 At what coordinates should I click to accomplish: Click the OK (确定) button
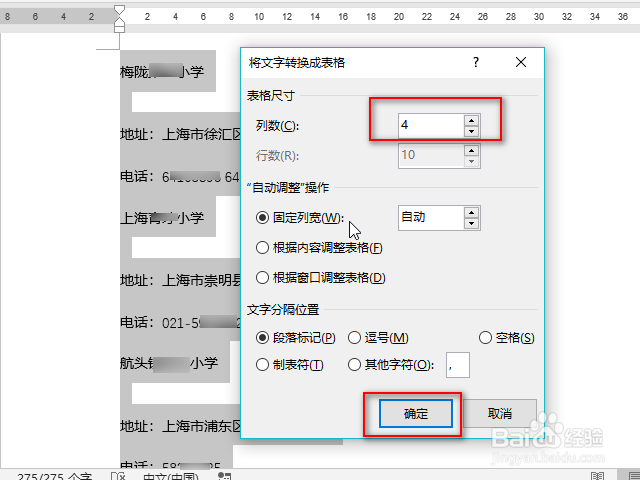tap(416, 413)
